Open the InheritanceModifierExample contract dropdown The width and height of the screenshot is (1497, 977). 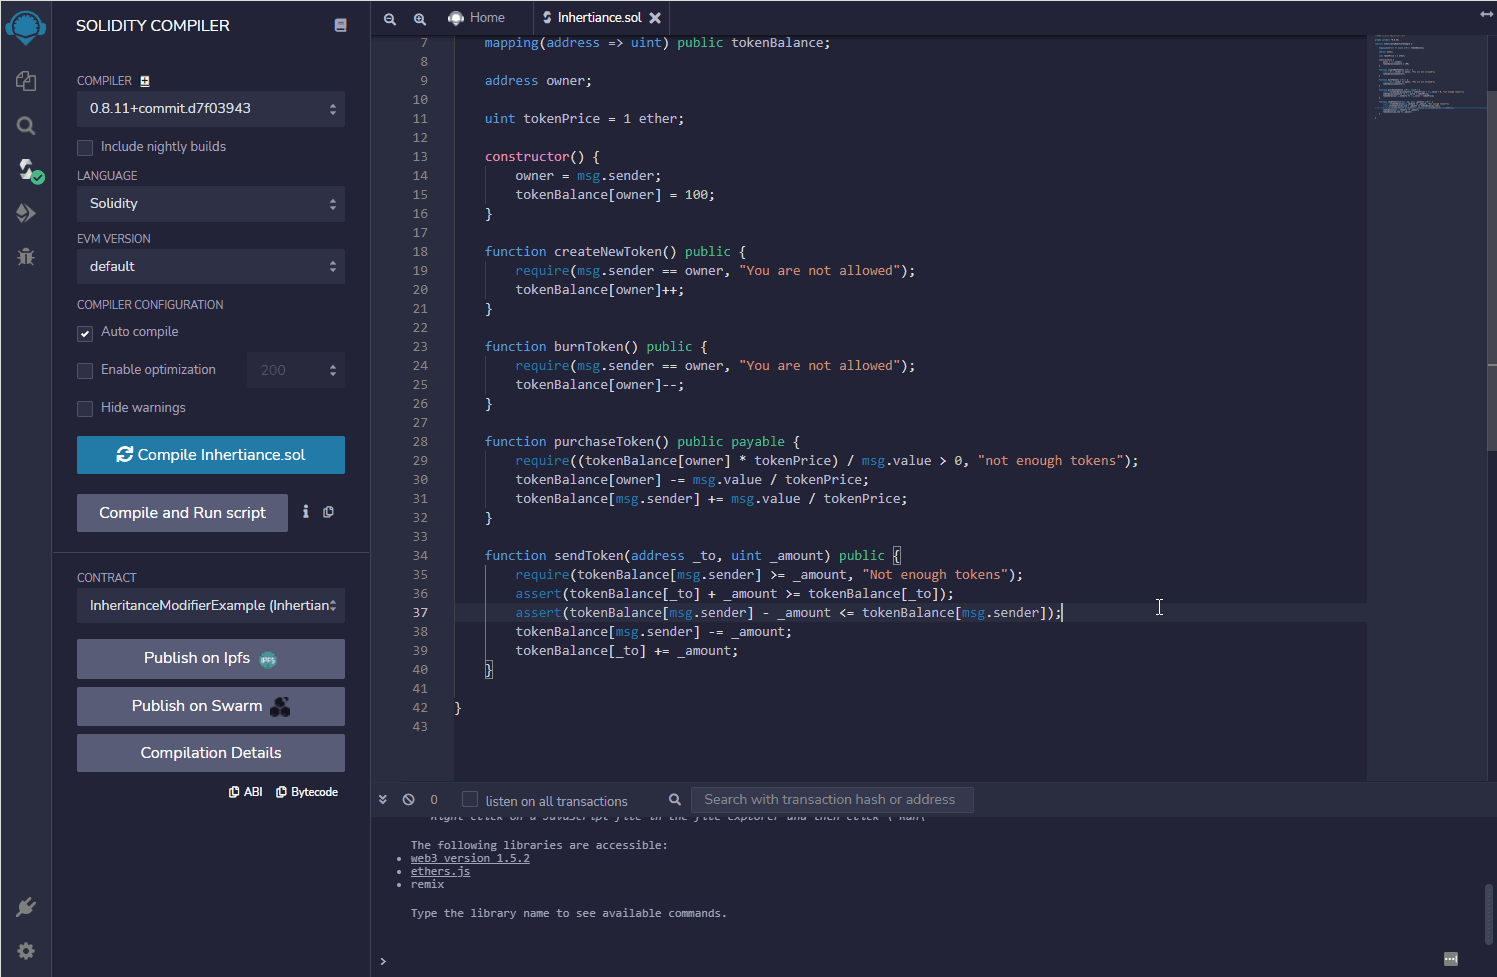point(211,606)
